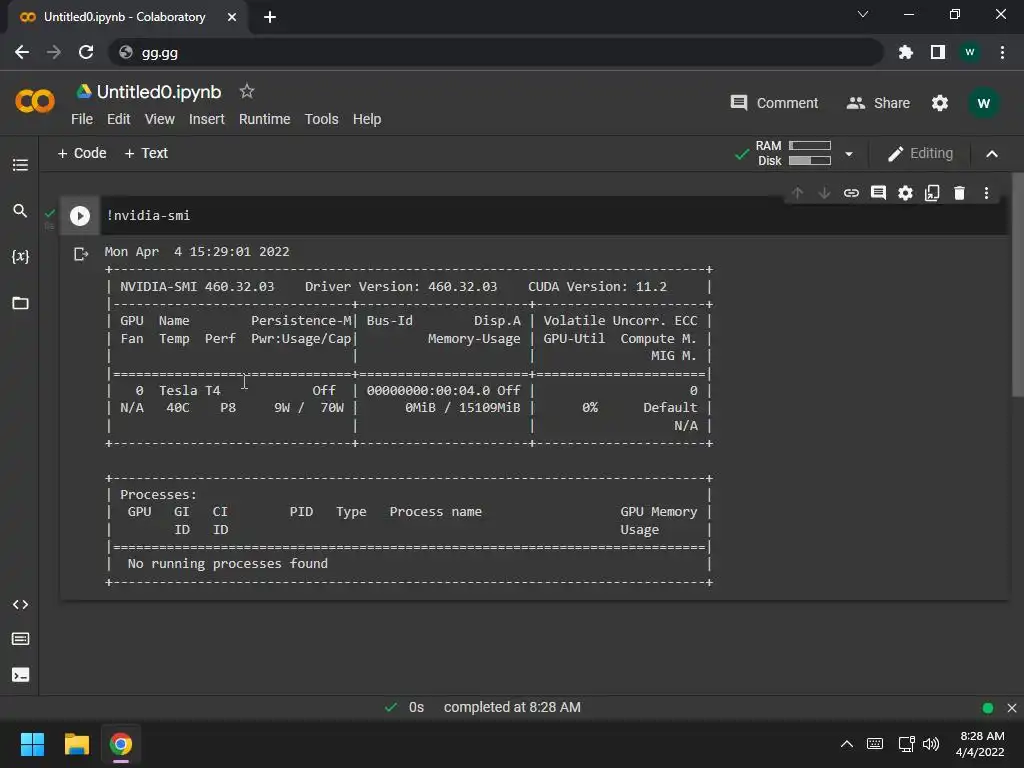The height and width of the screenshot is (768, 1024).
Task: Open the Help menu
Action: tap(367, 119)
